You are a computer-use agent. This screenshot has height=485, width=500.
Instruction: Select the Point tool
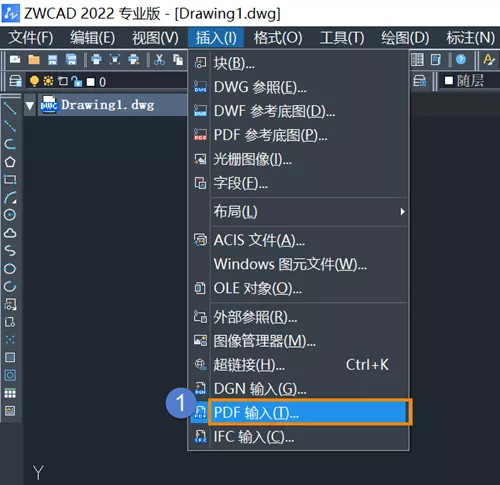point(10,340)
